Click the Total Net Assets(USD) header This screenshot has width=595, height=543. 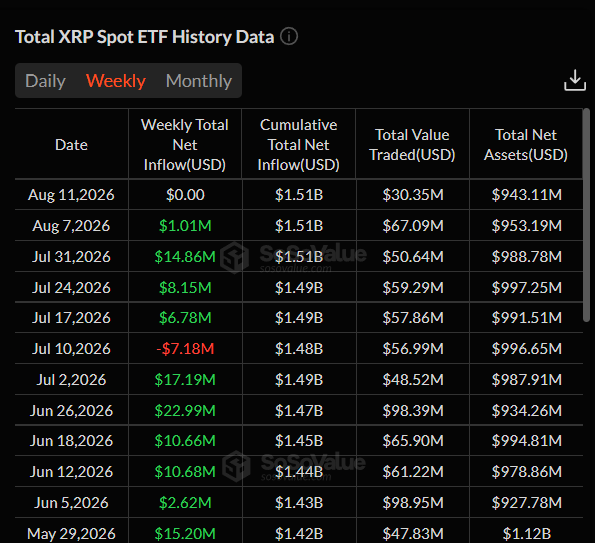526,145
